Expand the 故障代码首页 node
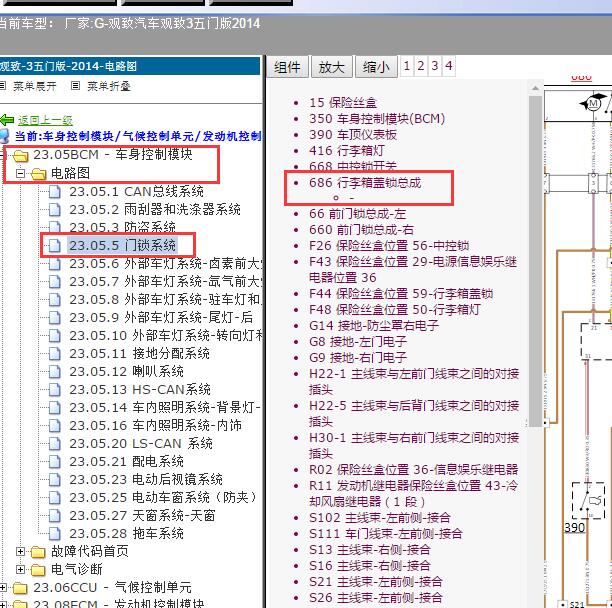Screen dimensions: 612x608 point(20,551)
